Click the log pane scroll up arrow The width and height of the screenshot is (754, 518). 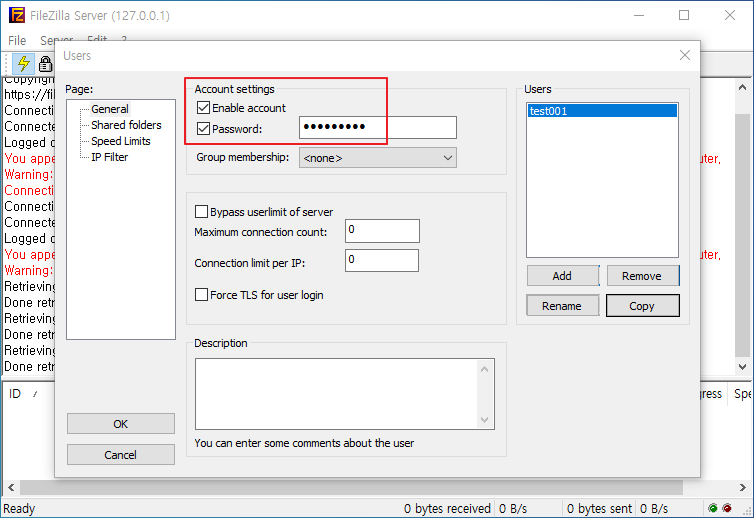[x=742, y=87]
